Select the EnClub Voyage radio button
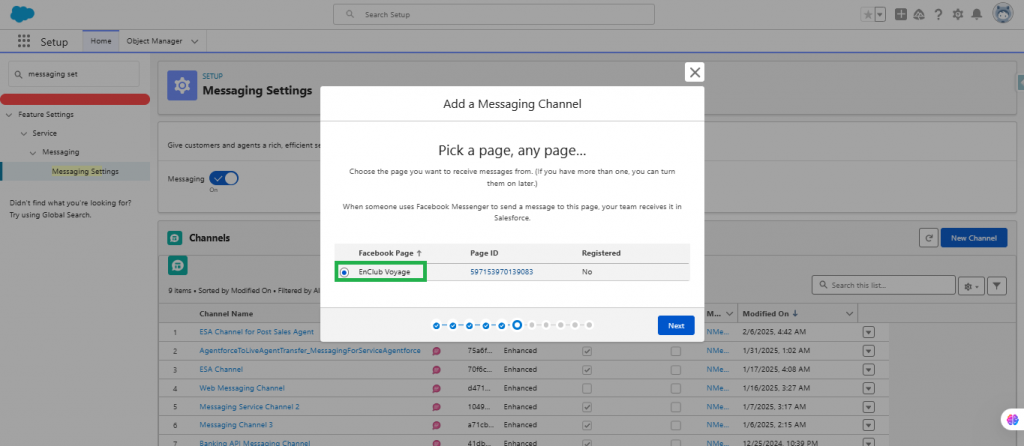Image resolution: width=1024 pixels, height=446 pixels. pyautogui.click(x=345, y=272)
